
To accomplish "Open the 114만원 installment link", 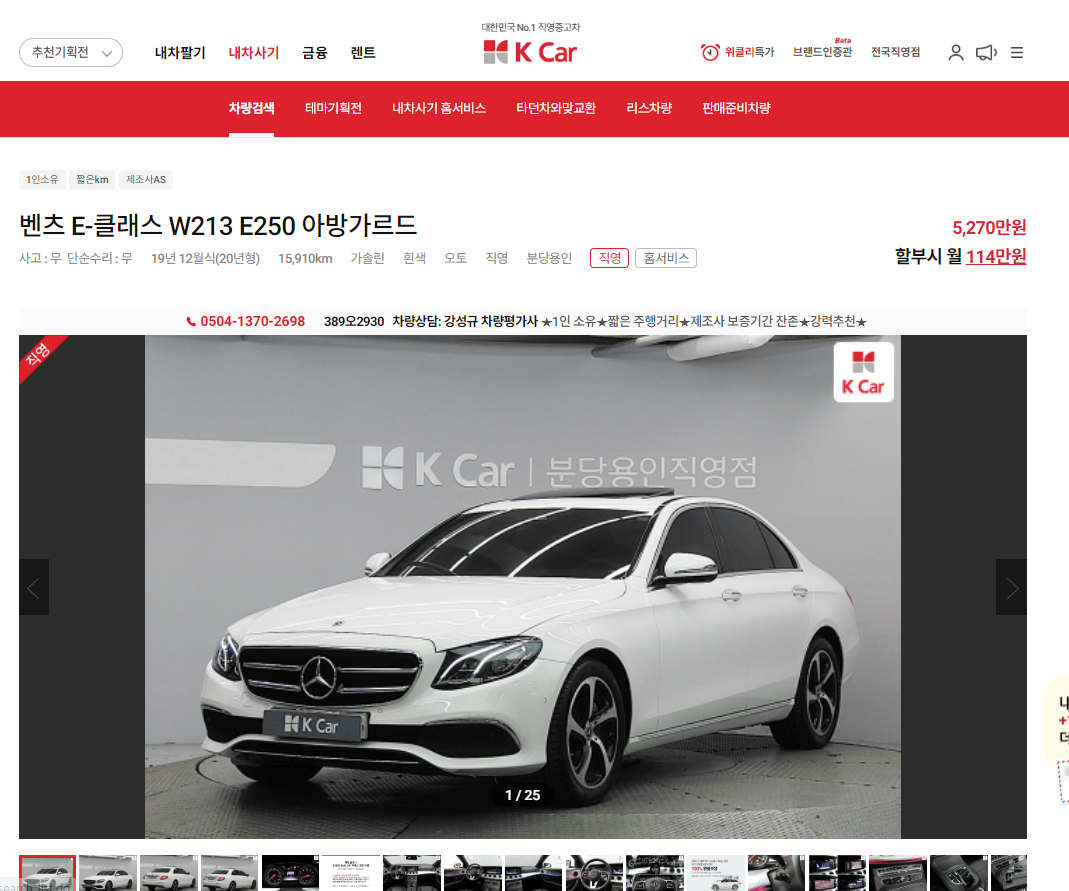I will [996, 256].
